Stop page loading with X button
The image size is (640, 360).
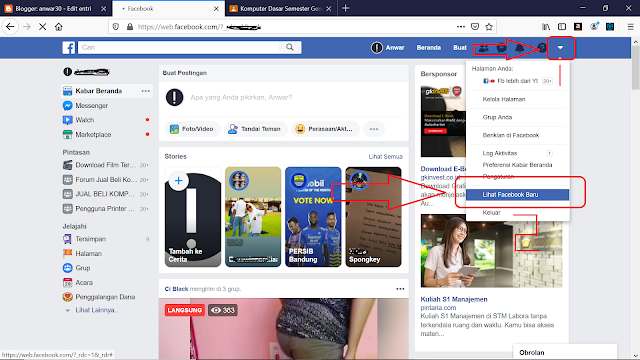point(42,27)
